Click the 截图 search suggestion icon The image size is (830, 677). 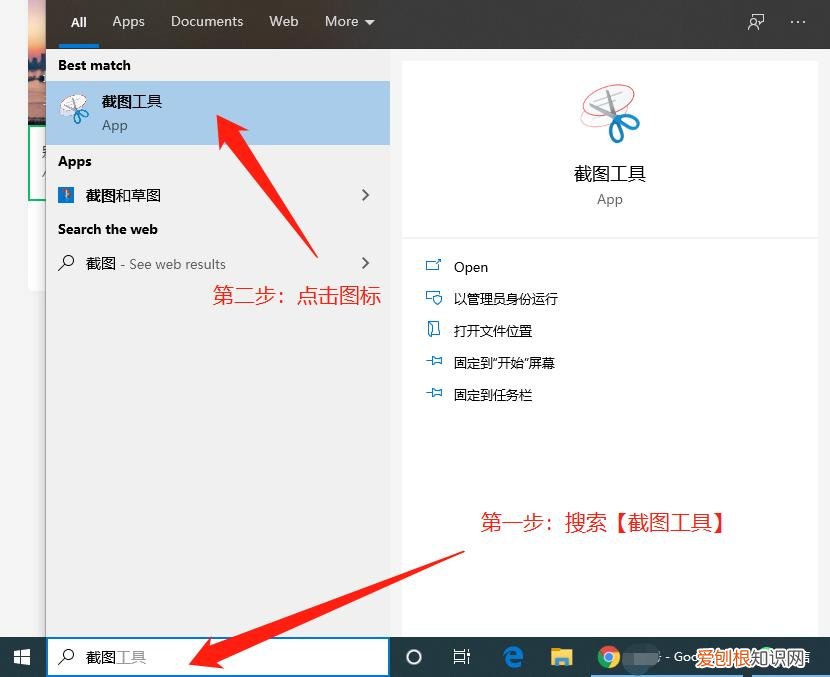pos(64,263)
